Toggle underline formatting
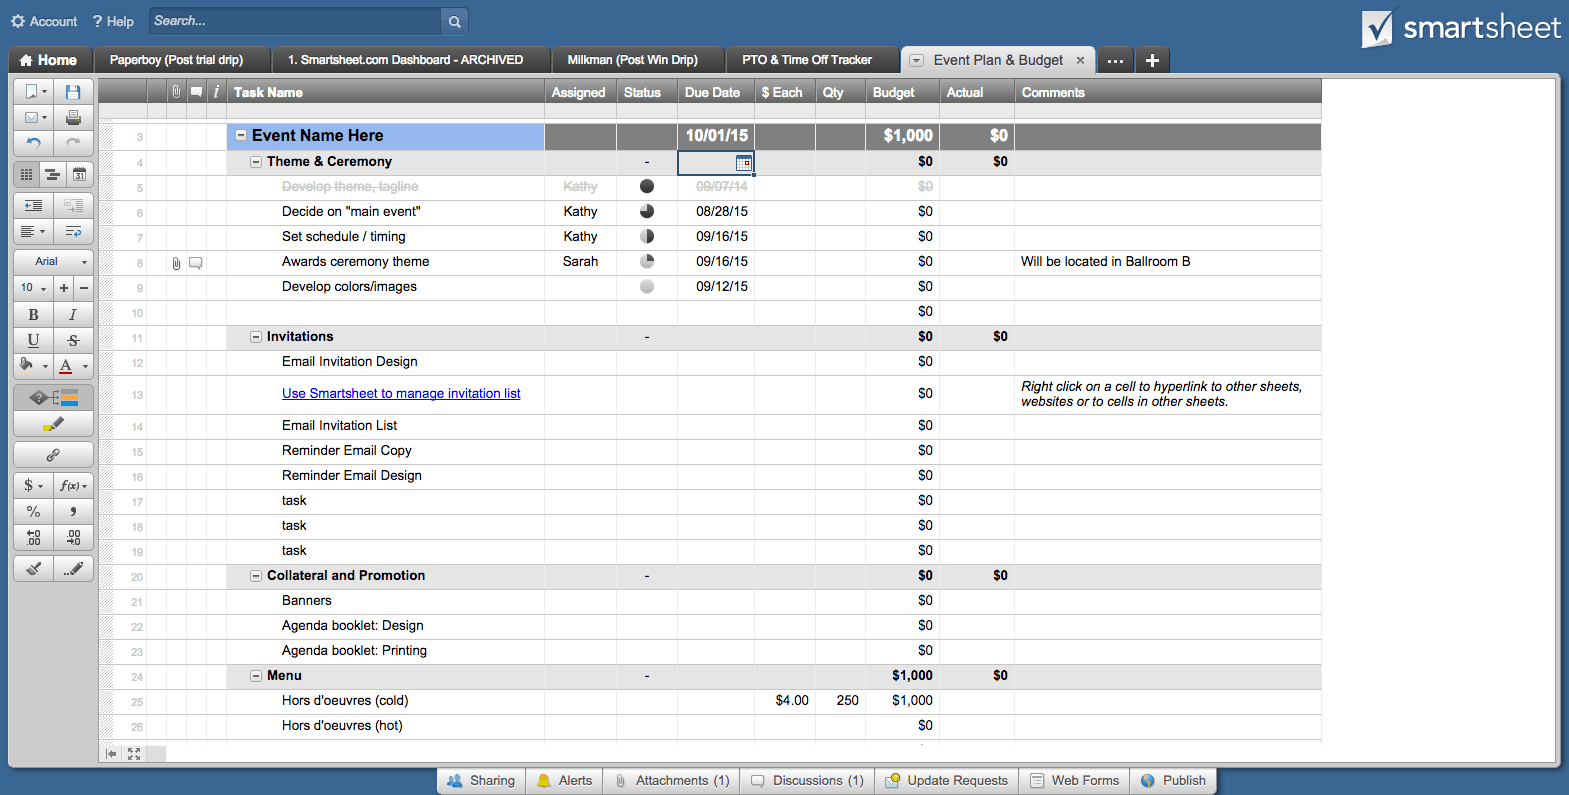The height and width of the screenshot is (795, 1569). (33, 340)
